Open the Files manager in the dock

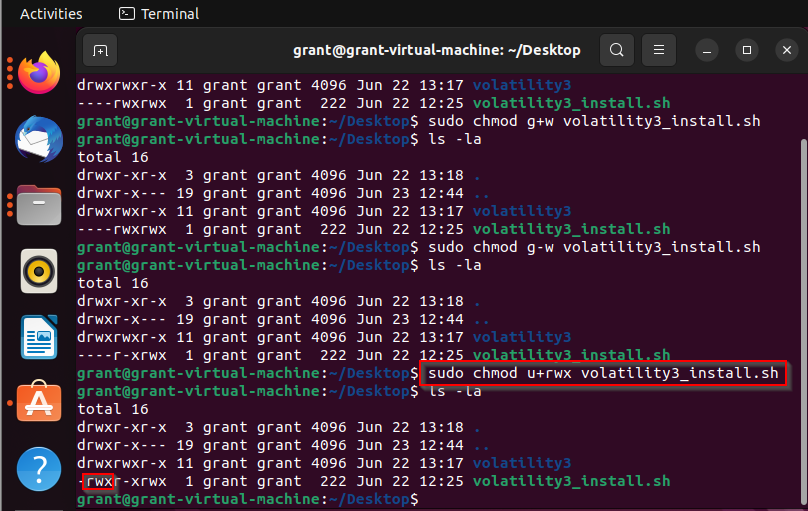click(39, 205)
